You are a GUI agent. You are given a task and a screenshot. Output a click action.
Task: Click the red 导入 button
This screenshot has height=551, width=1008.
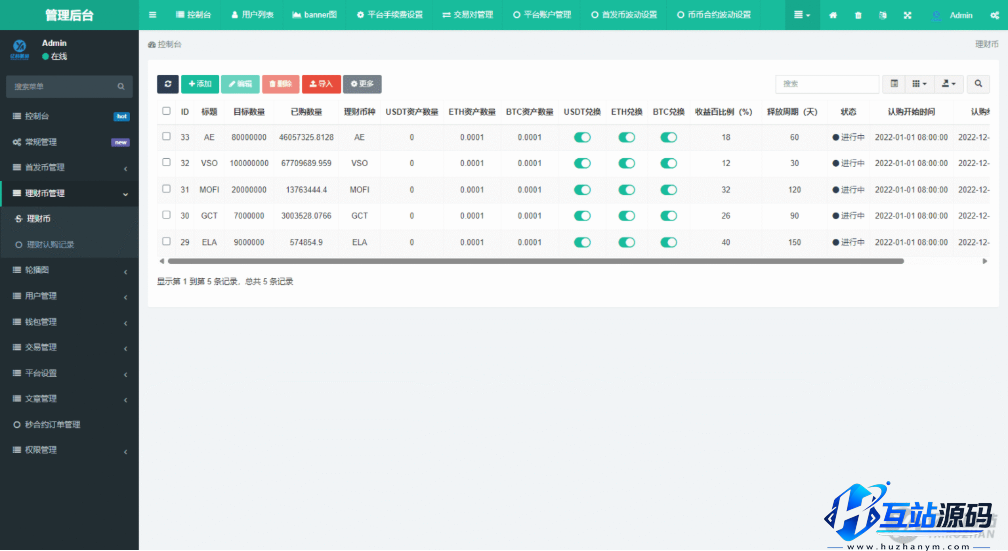point(321,84)
